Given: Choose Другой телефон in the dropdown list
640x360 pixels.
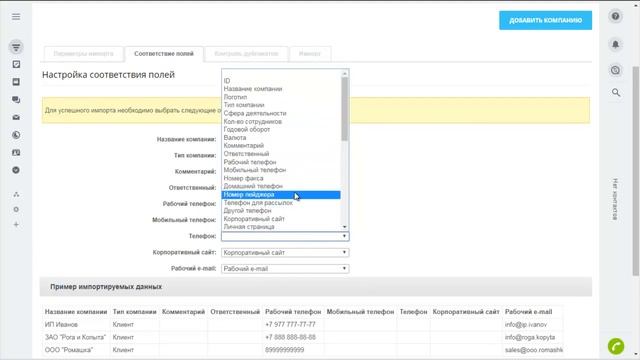Looking at the screenshot, I should click(x=281, y=211).
